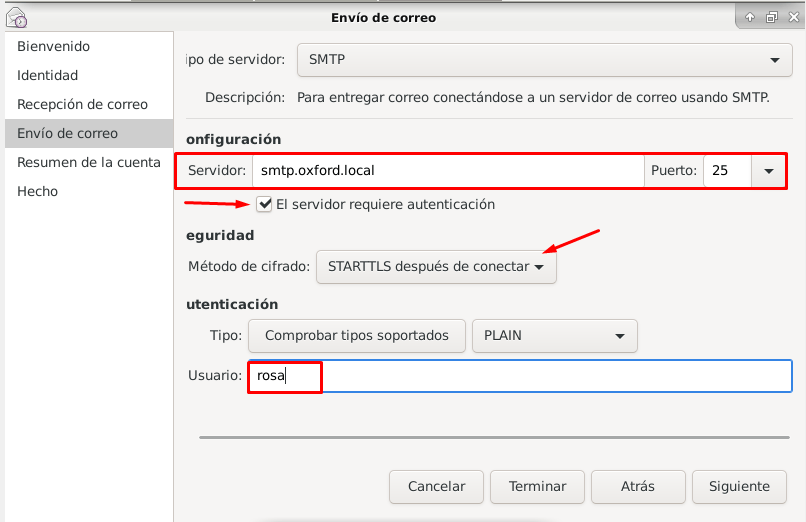The width and height of the screenshot is (806, 522).
Task: Focus the Usuario input field
Action: 519,376
